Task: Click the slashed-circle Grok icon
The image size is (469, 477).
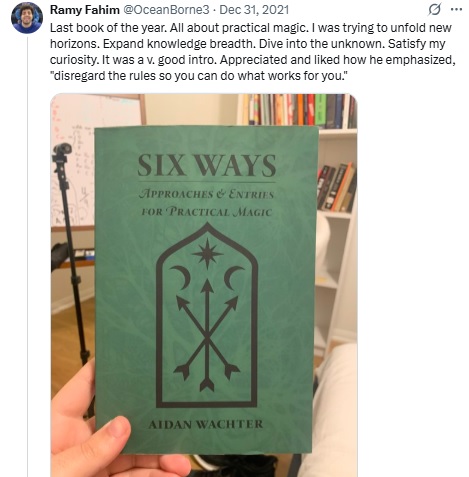Action: [x=435, y=10]
